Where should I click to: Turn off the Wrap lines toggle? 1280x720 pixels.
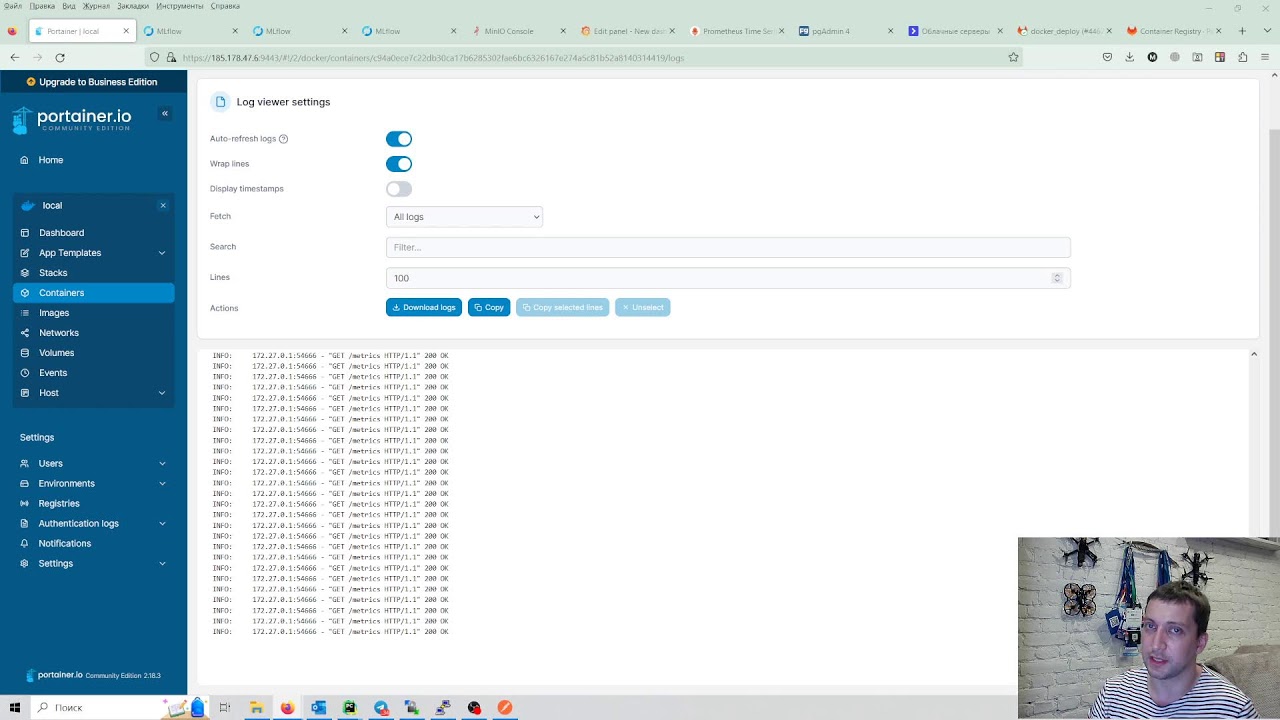coord(399,164)
